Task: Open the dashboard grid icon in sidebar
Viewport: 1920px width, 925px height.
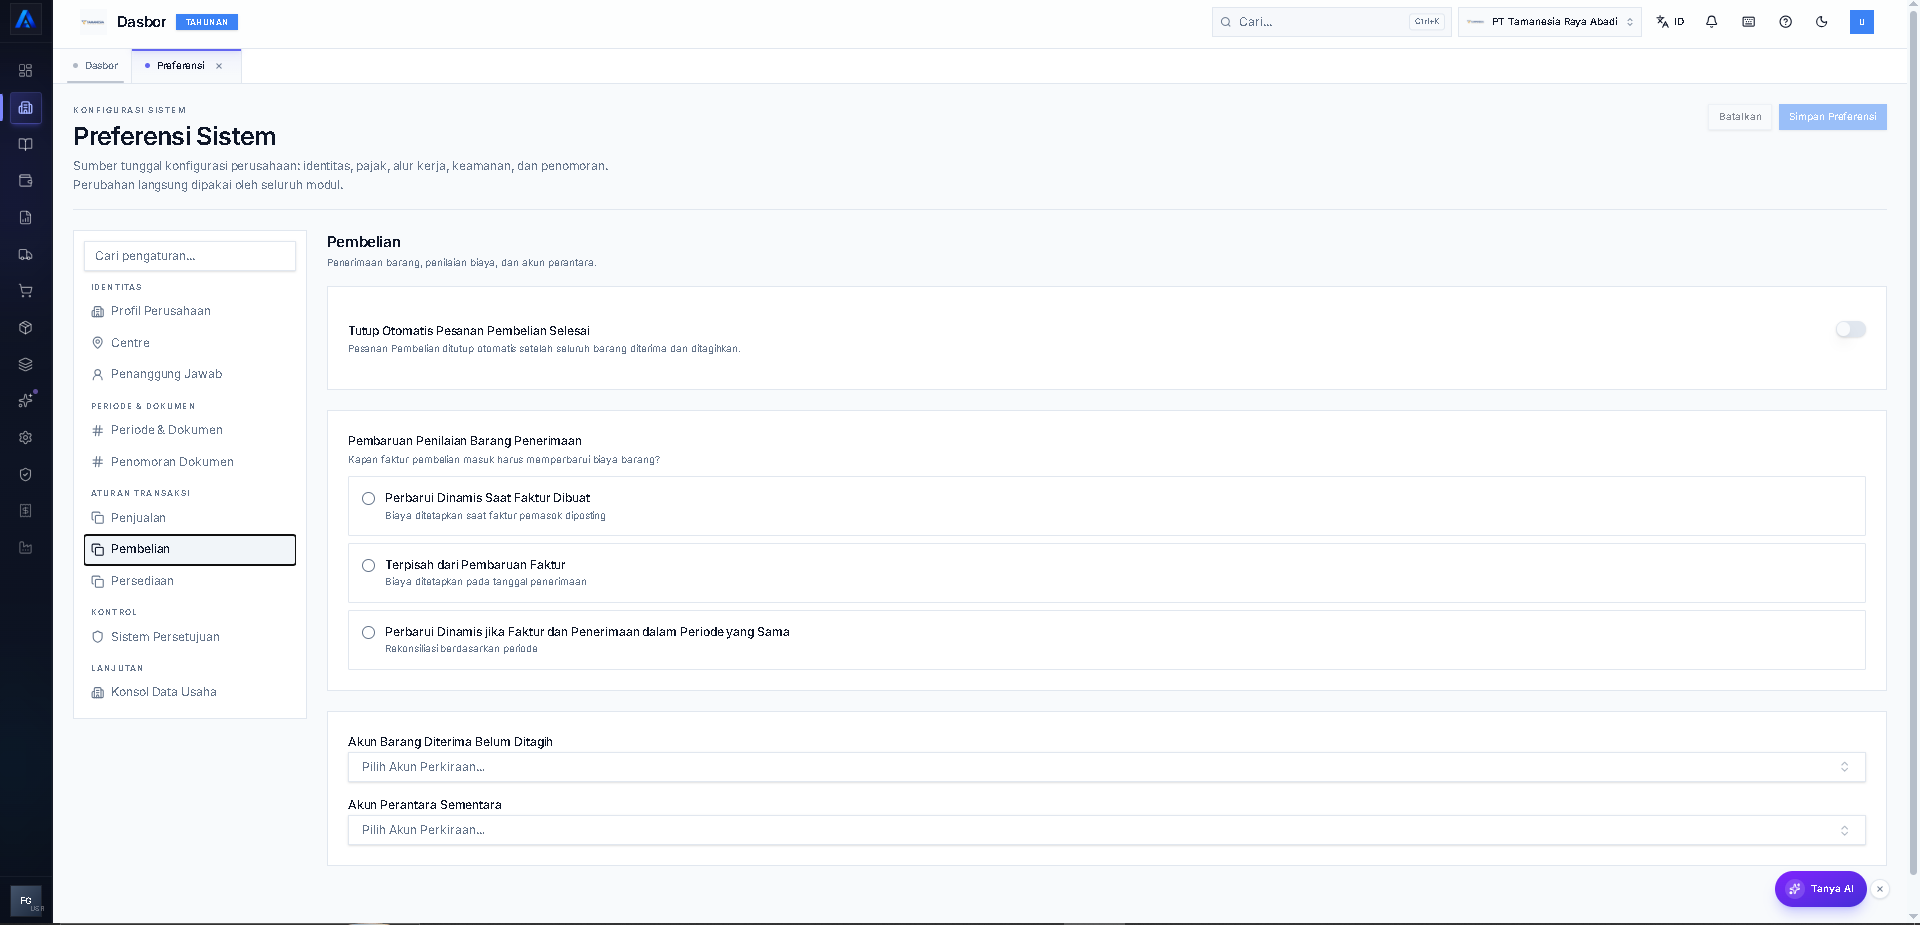Action: [26, 71]
